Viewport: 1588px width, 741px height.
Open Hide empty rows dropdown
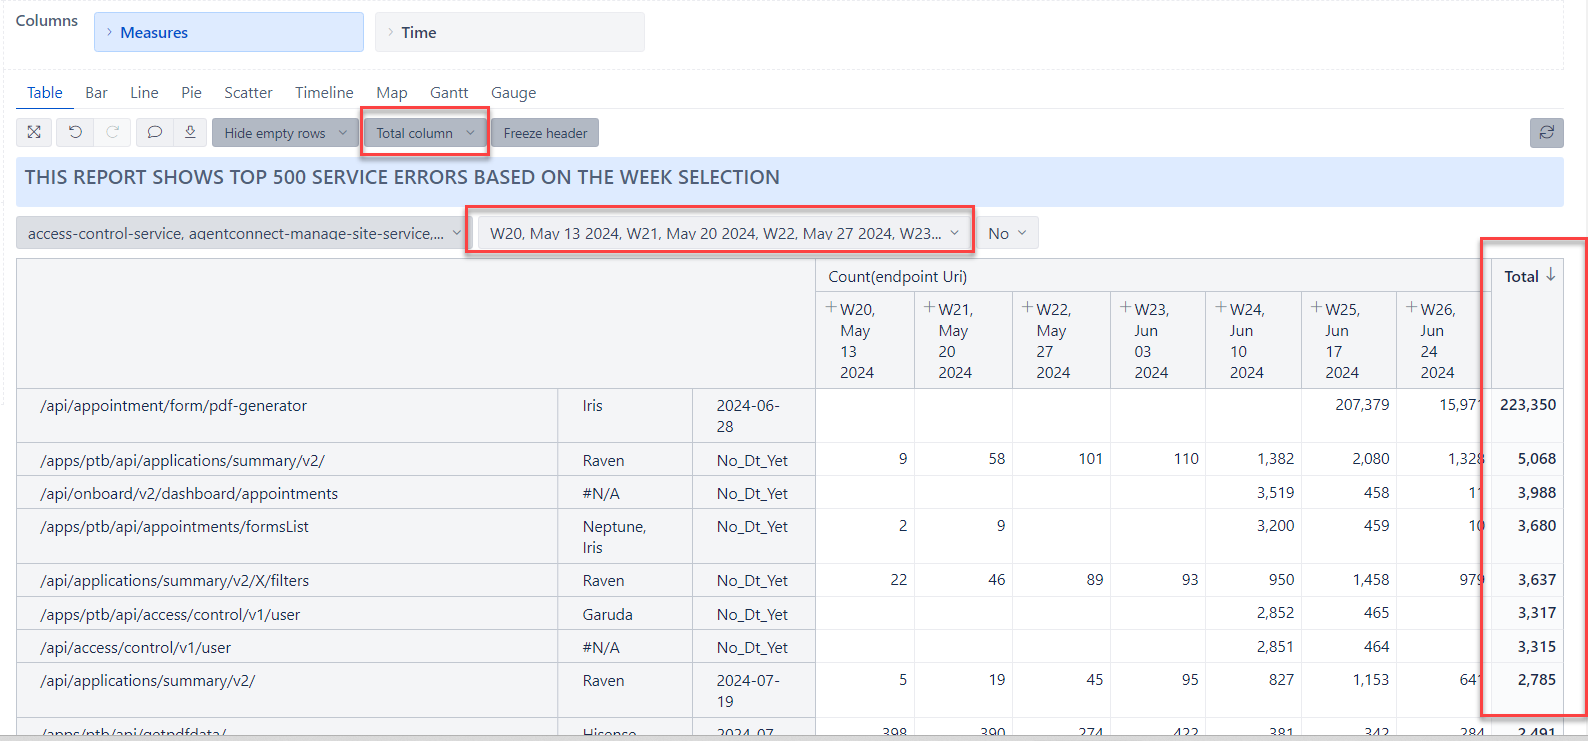pyautogui.click(x=285, y=133)
